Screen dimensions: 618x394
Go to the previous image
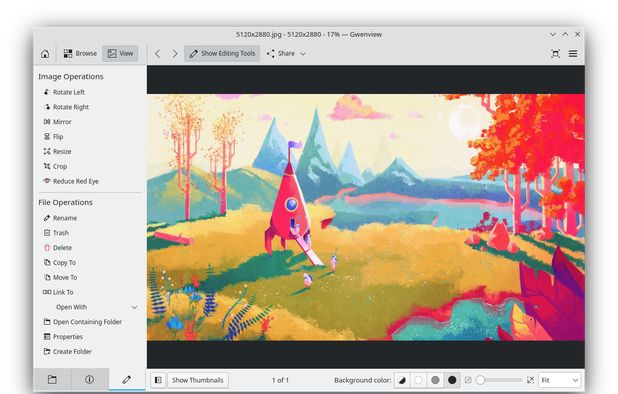pos(158,54)
